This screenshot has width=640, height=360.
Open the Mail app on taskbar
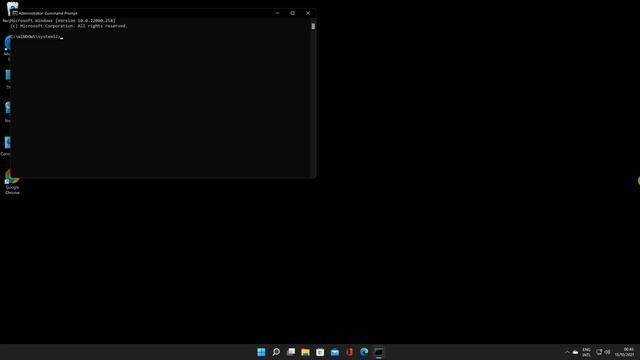click(x=335, y=352)
